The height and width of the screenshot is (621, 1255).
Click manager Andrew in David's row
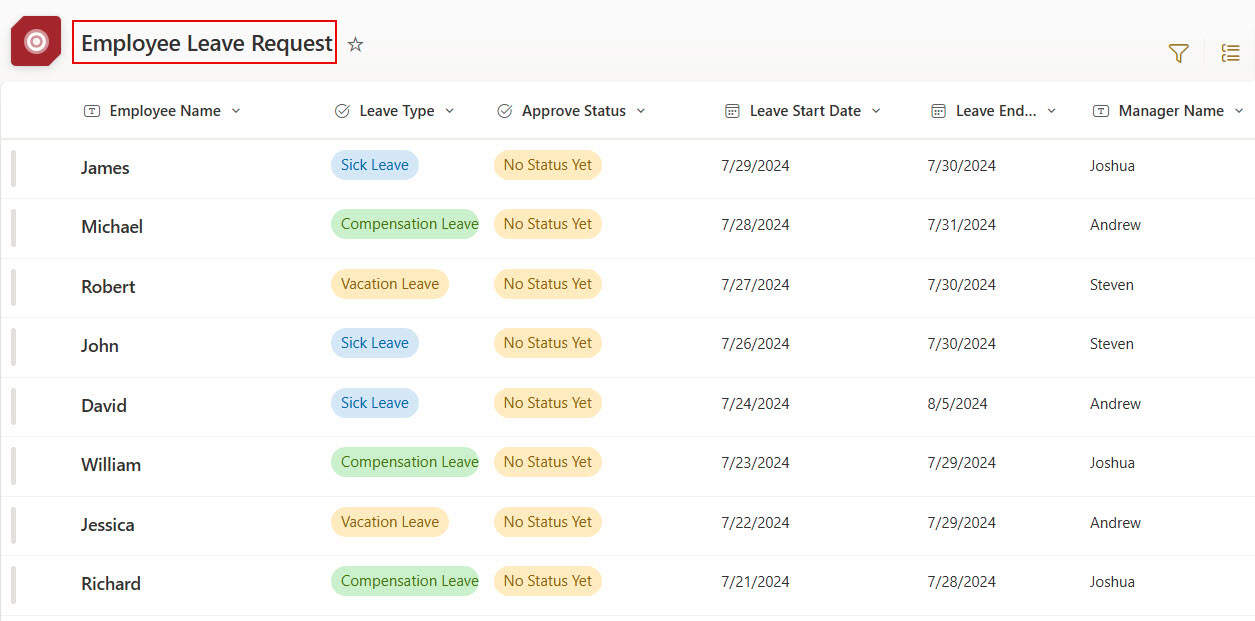point(1115,404)
